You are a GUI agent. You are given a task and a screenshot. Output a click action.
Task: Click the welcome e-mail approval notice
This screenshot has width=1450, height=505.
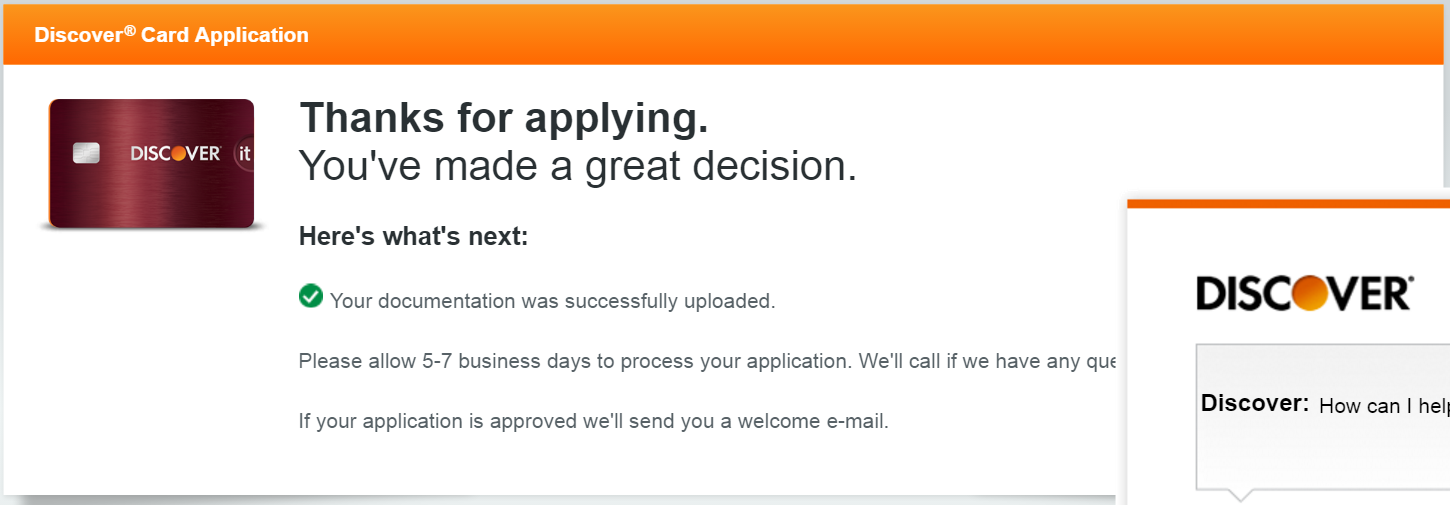pyautogui.click(x=593, y=421)
